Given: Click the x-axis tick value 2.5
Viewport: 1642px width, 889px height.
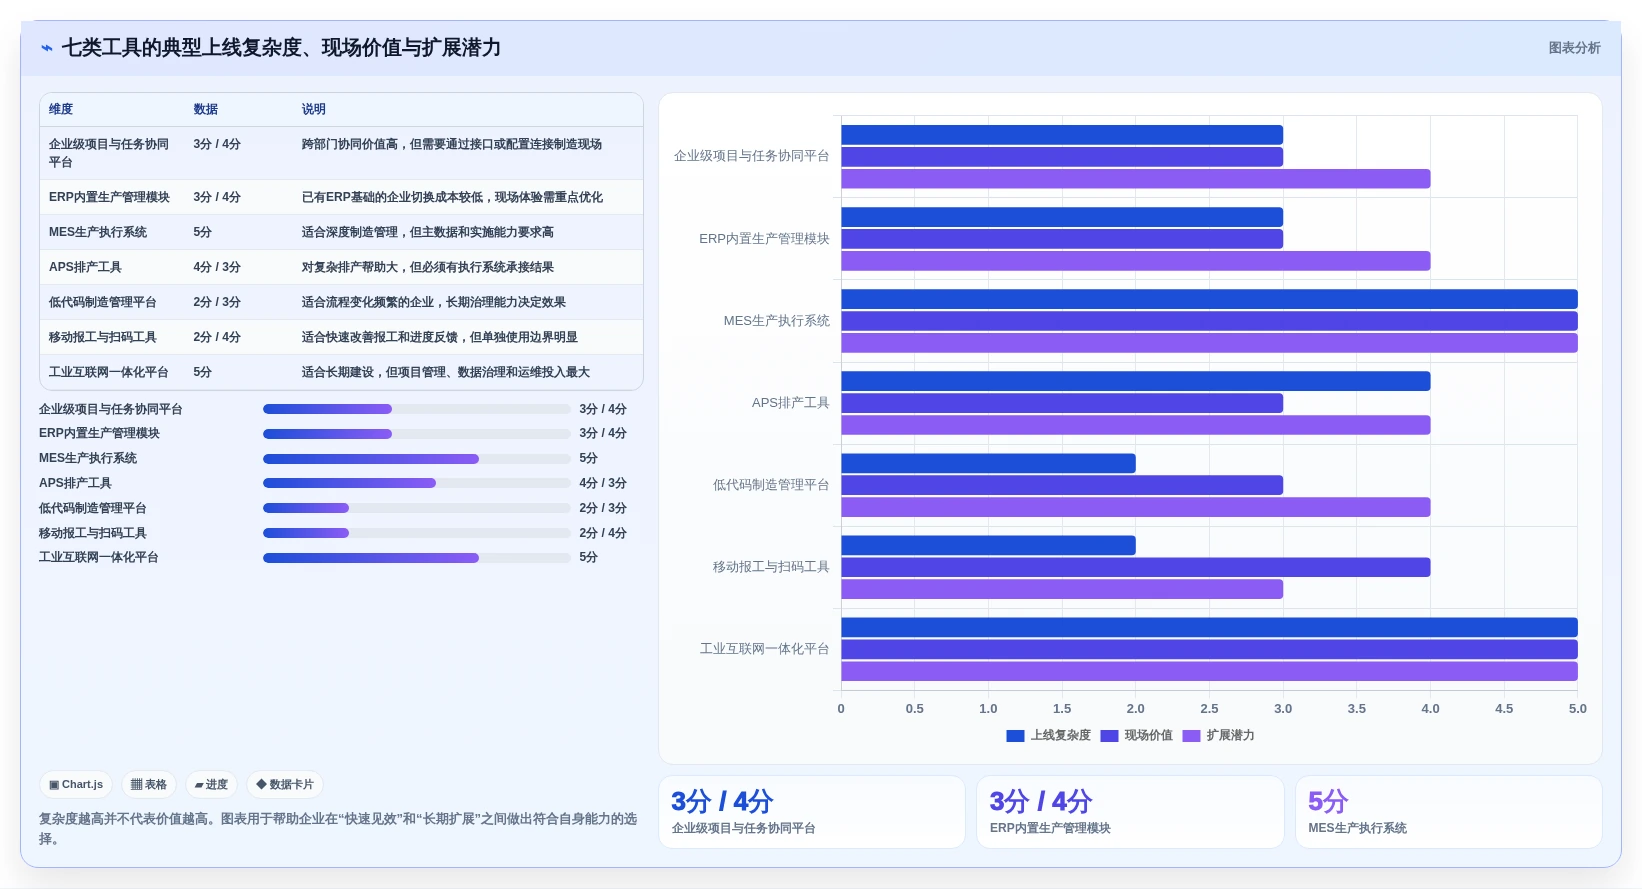Looking at the screenshot, I should tap(1209, 709).
